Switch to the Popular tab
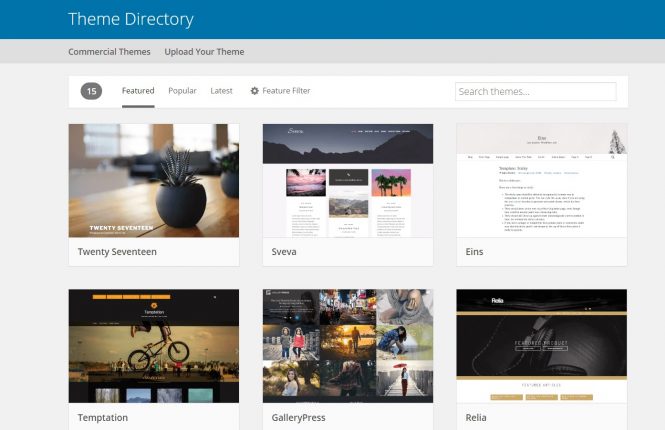 pos(182,91)
